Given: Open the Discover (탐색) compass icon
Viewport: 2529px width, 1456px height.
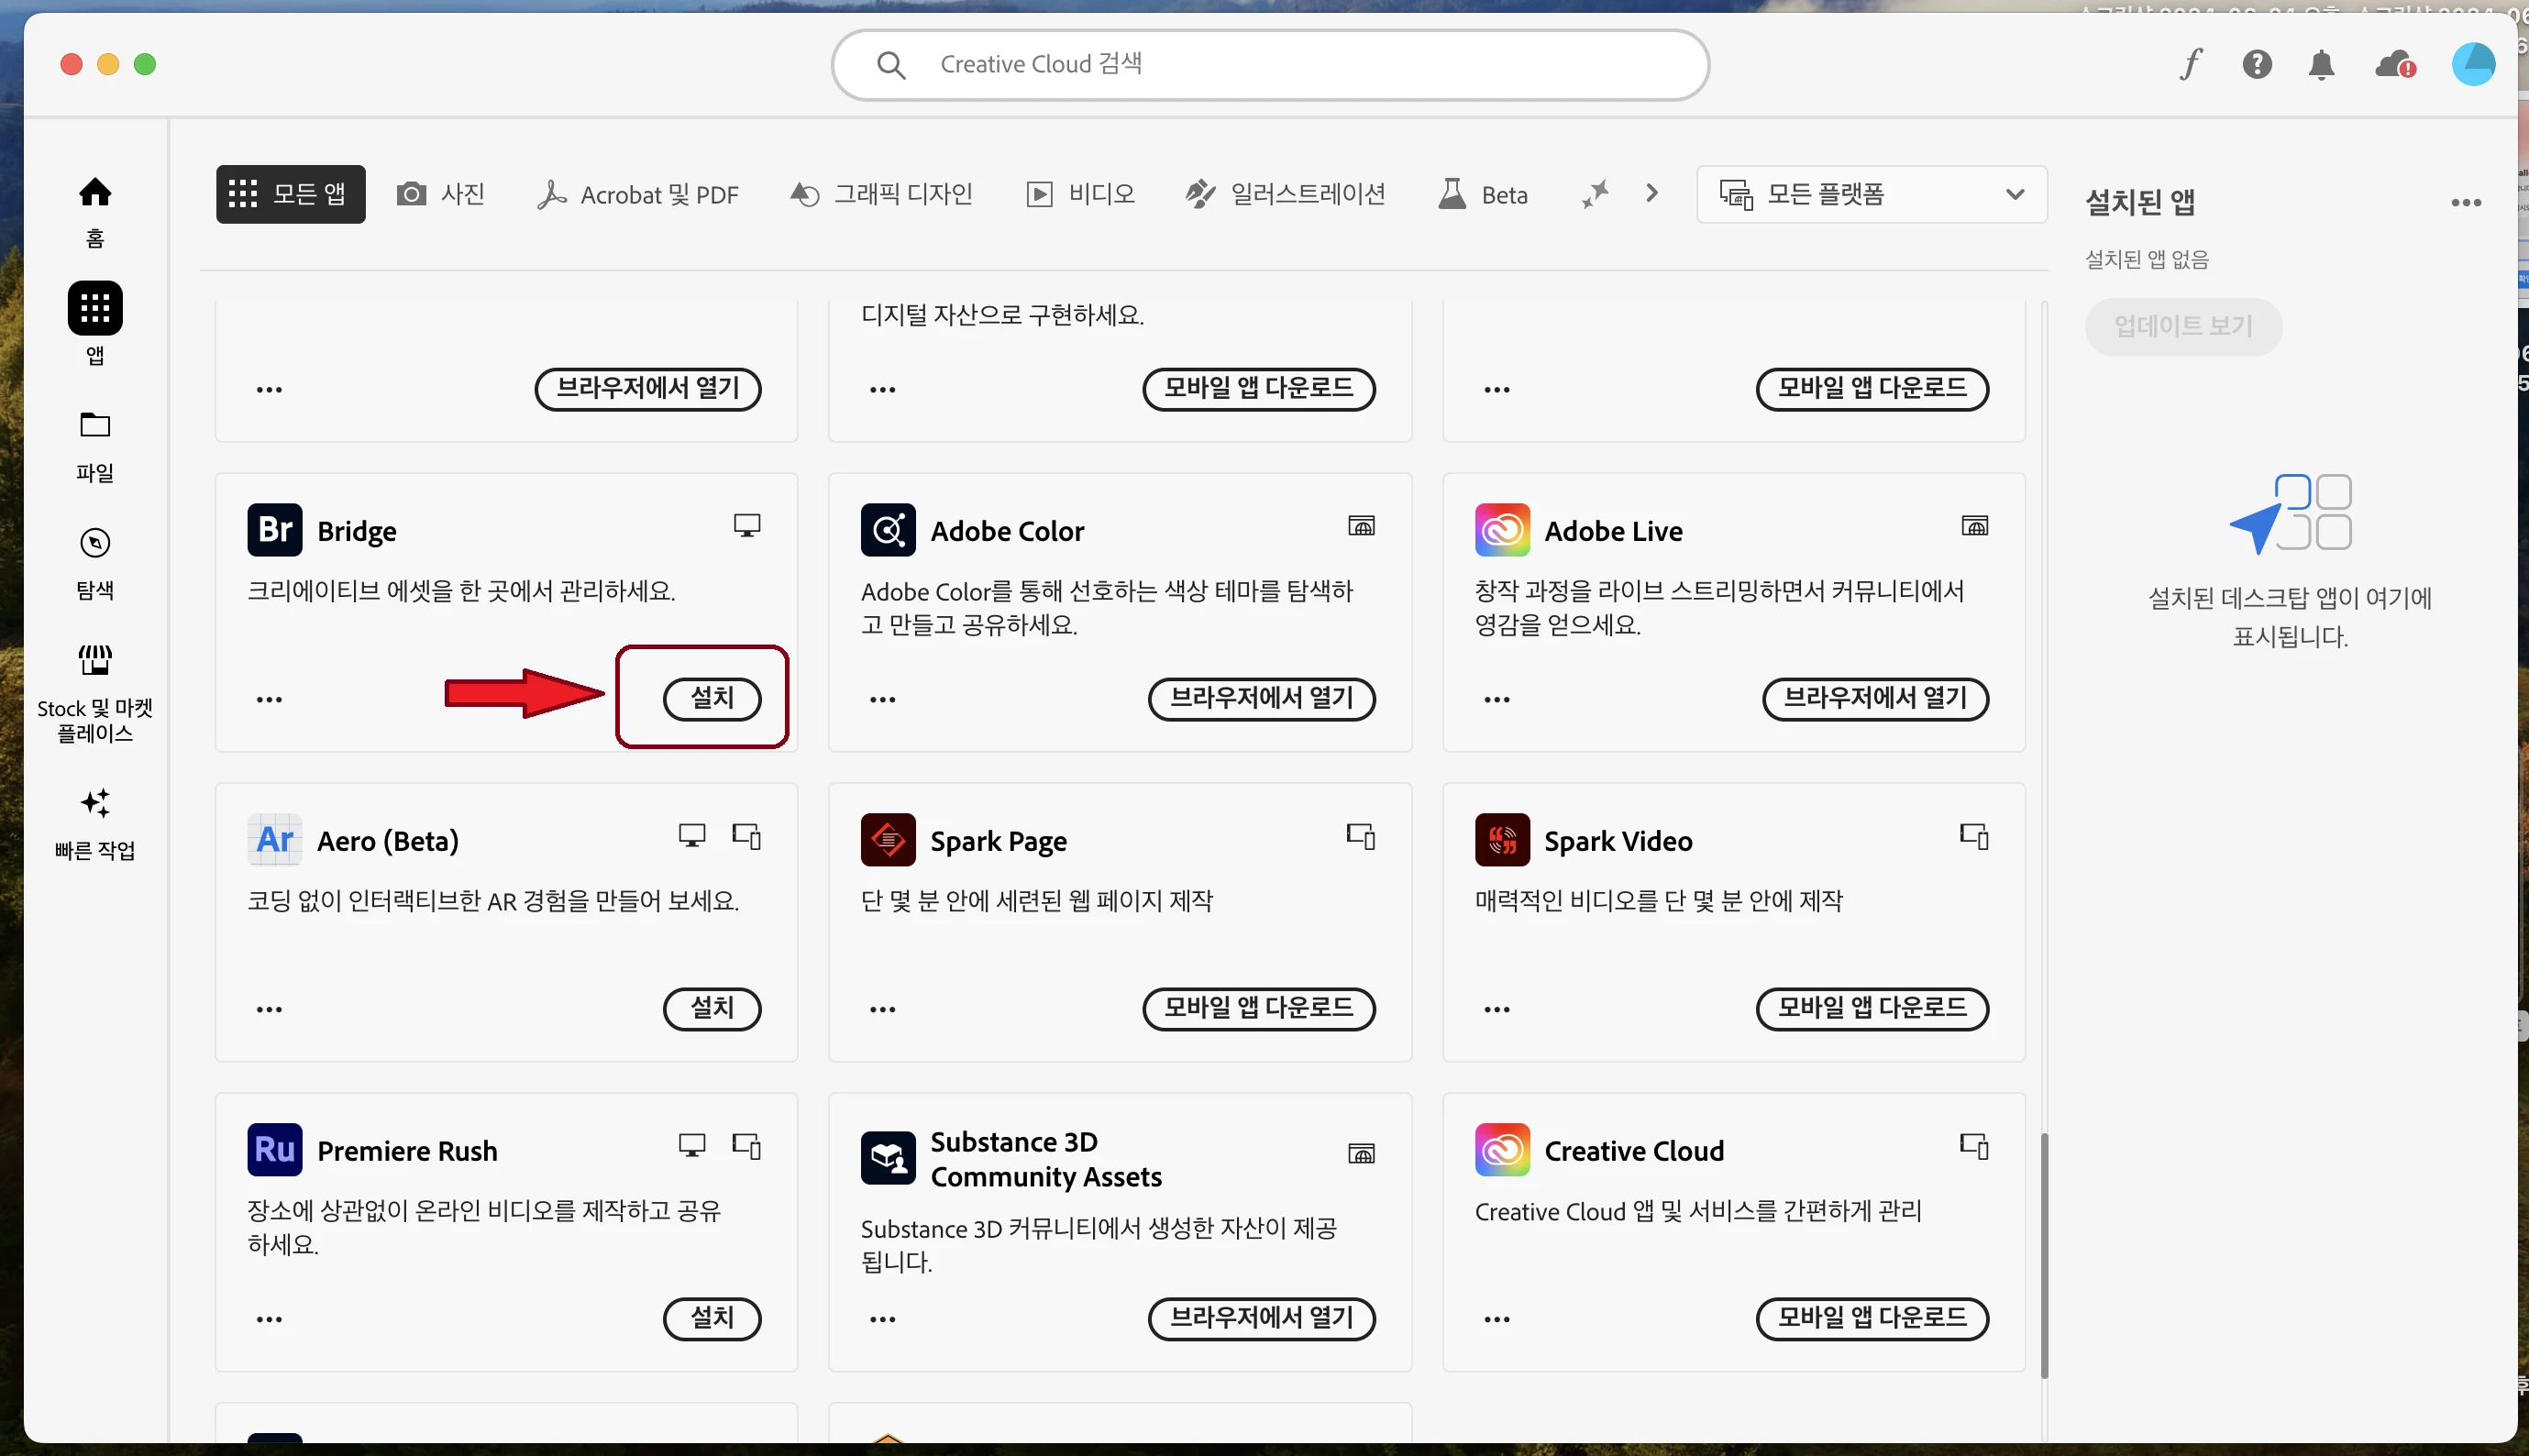Looking at the screenshot, I should (x=95, y=544).
